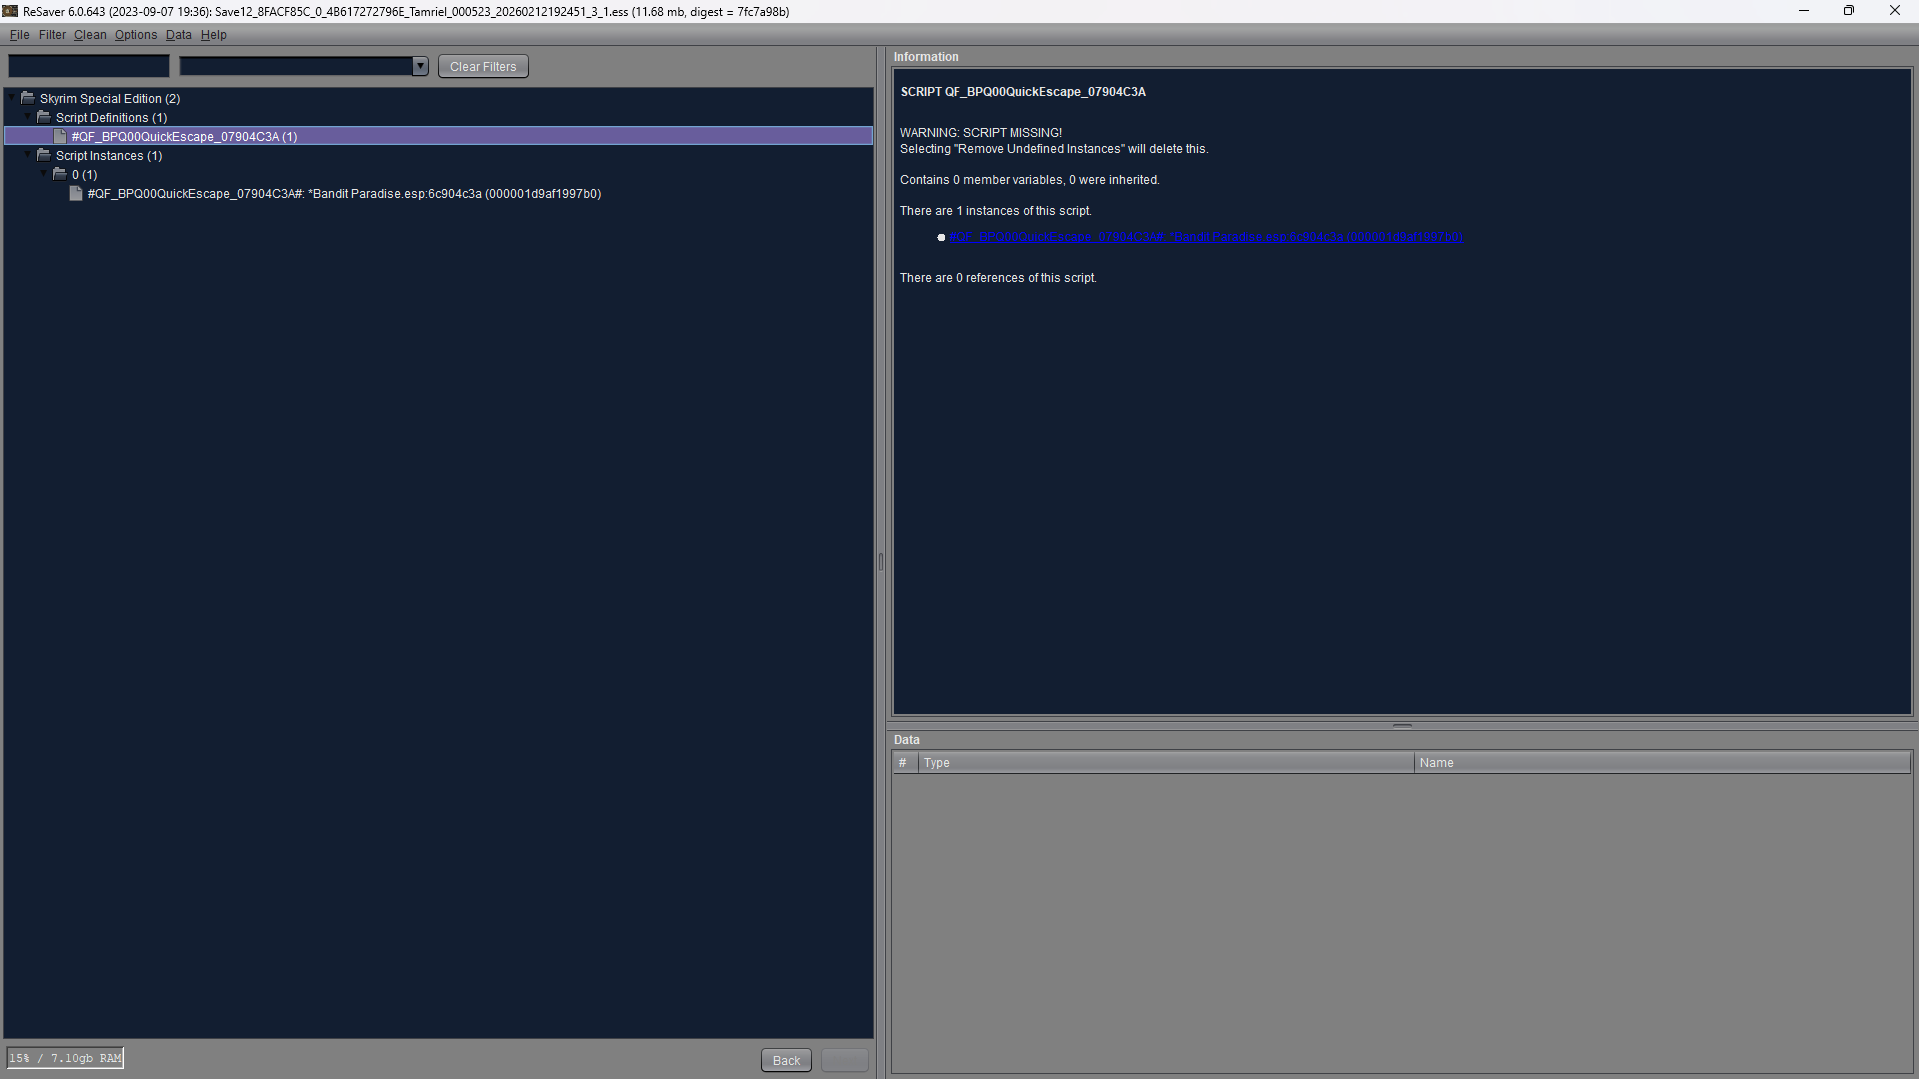
Task: Click the Skyrim Special Edition folder icon
Action: [28, 98]
